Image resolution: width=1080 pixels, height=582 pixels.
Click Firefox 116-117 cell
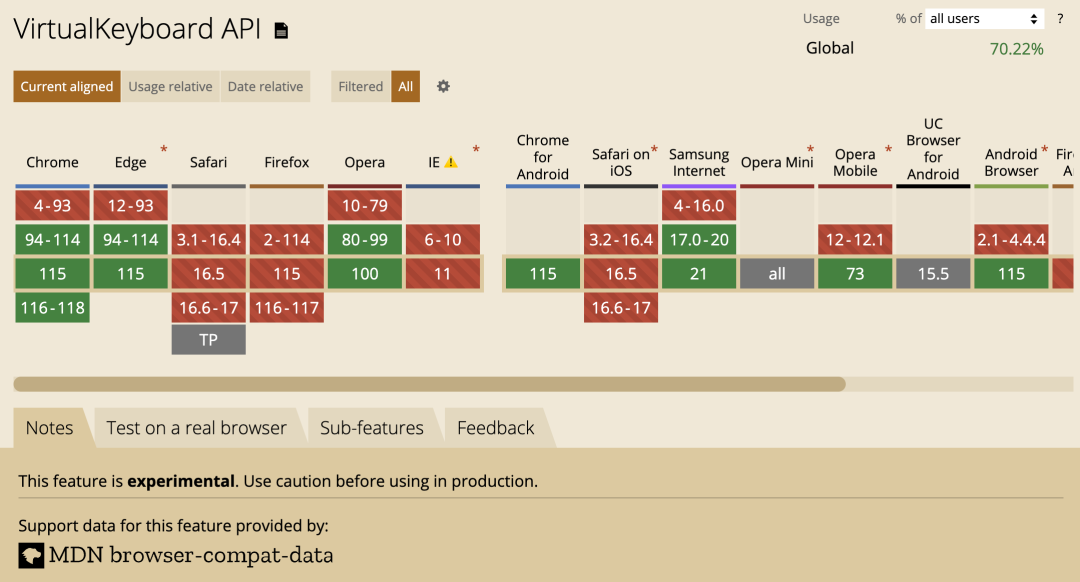pos(287,307)
